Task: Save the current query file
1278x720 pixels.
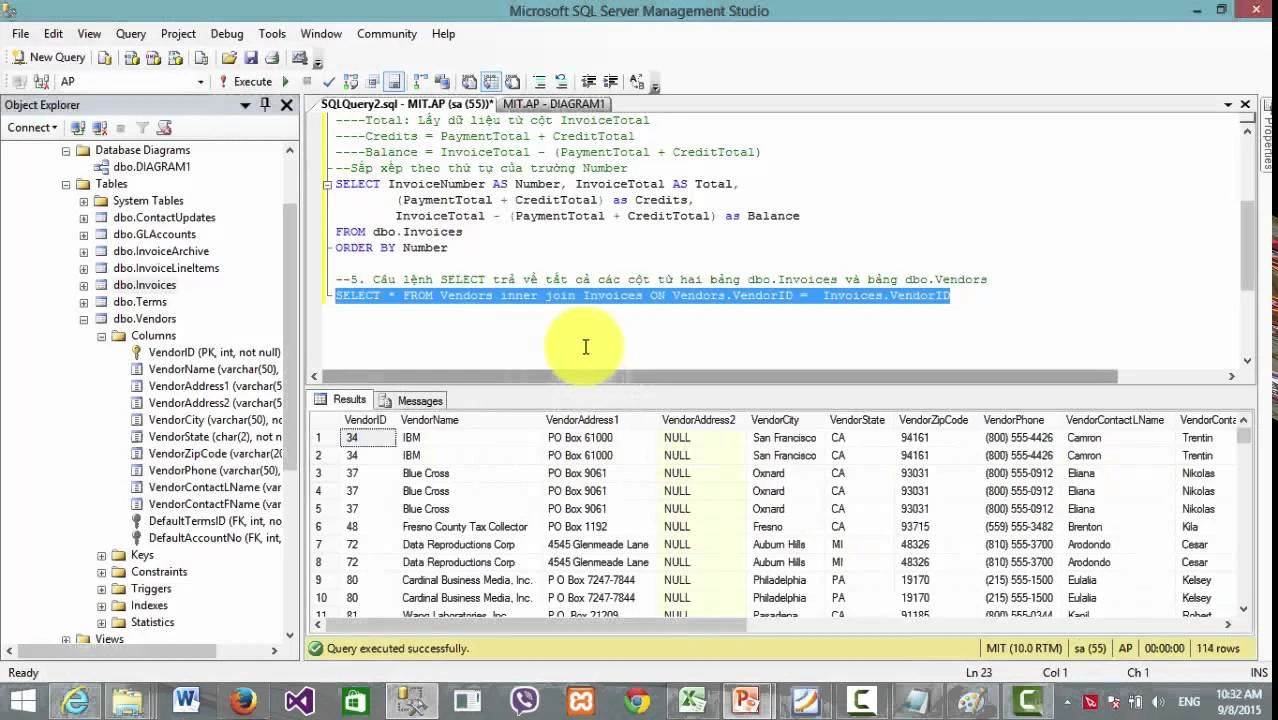Action: coord(251,57)
